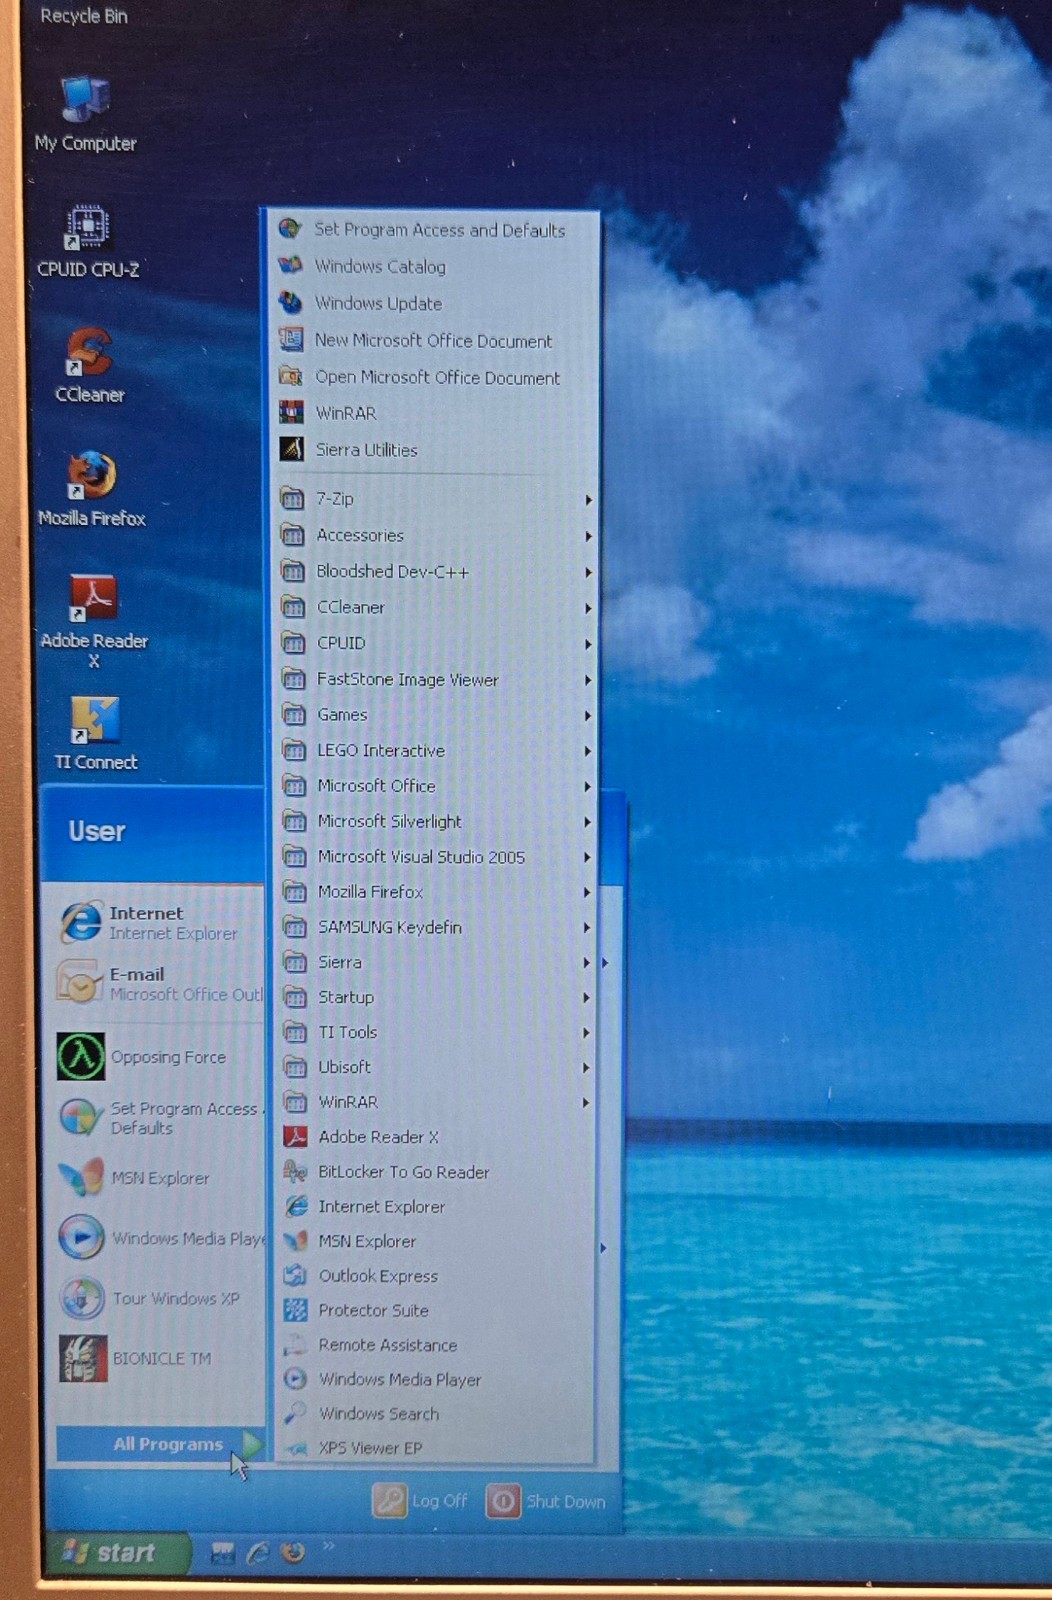Expand the 7-Zip submenu arrow
Image resolution: width=1052 pixels, height=1600 pixels.
[588, 499]
